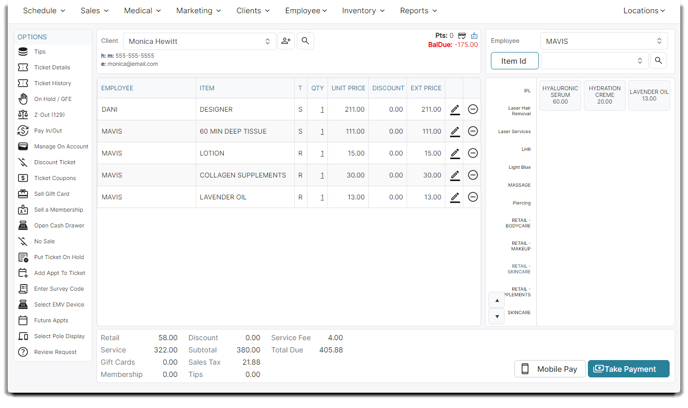
Task: Click client search magnifier icon
Action: click(305, 41)
